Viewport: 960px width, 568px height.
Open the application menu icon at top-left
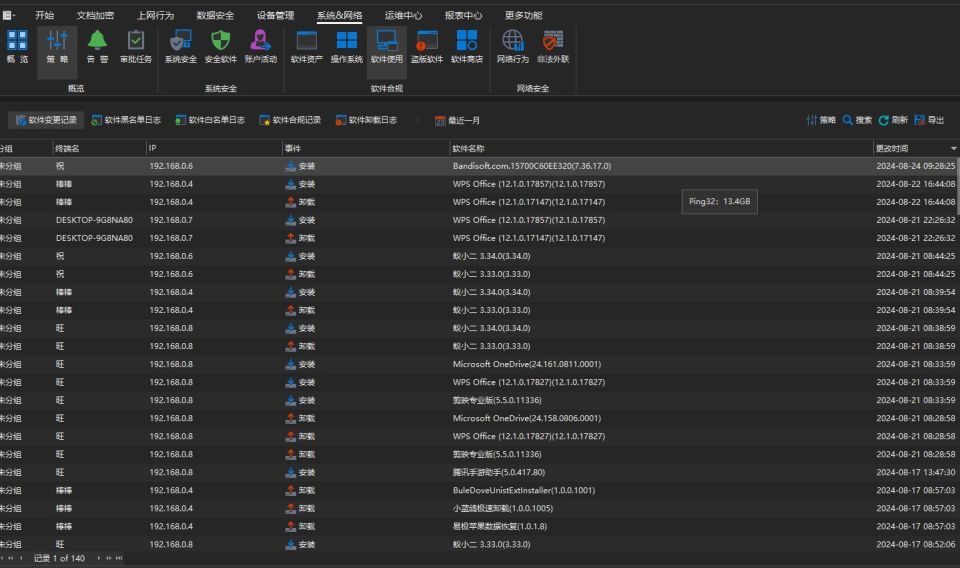(9, 15)
